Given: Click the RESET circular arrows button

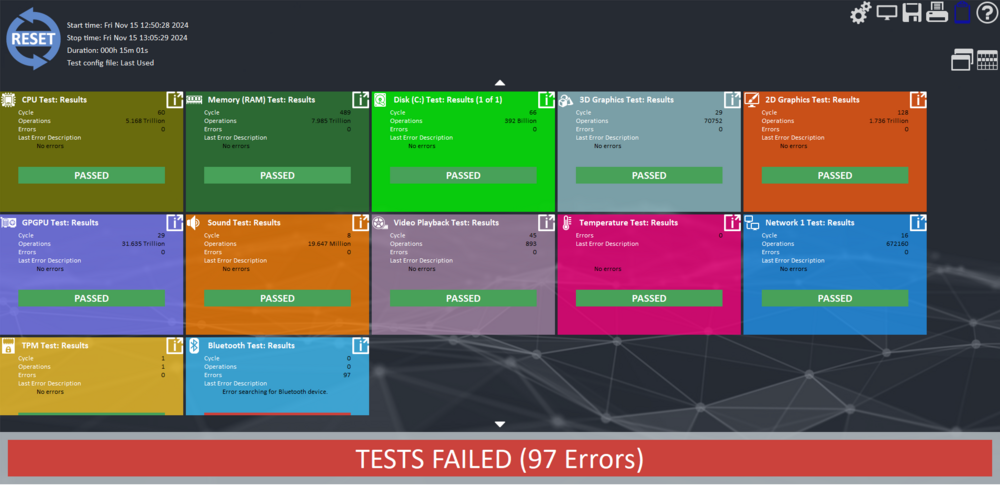Looking at the screenshot, I should (32, 38).
